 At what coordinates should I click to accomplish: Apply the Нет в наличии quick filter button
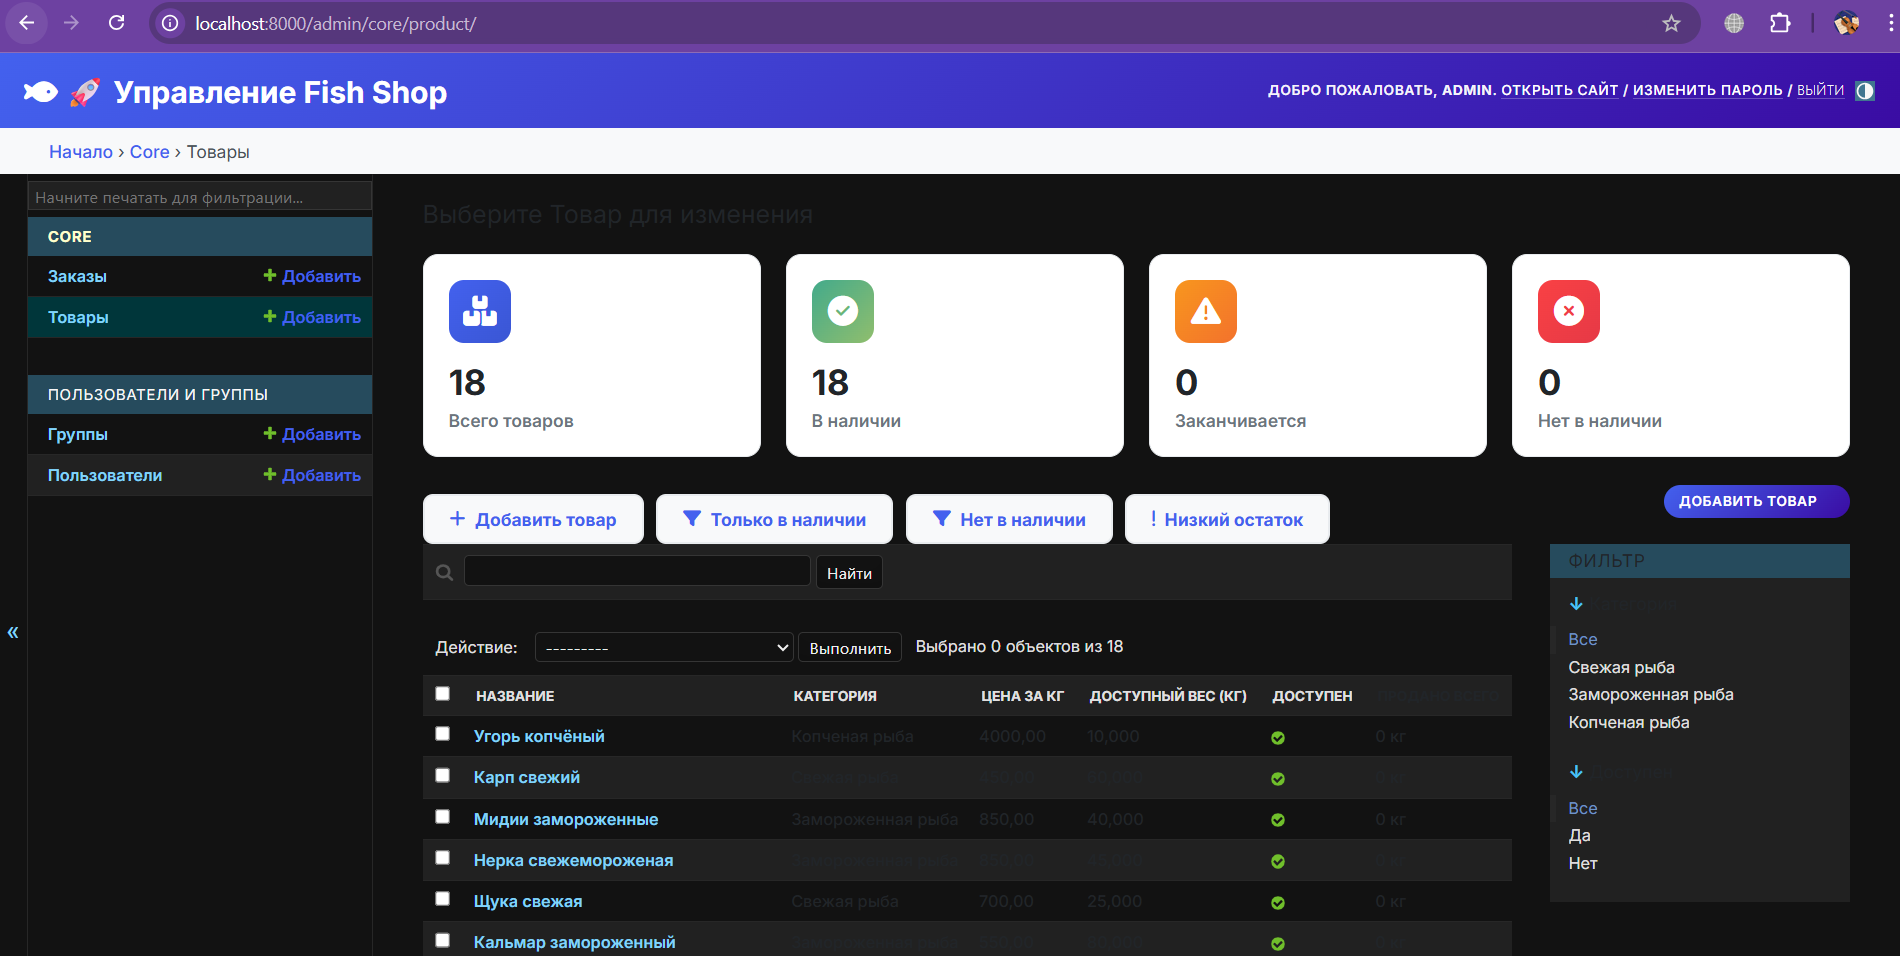point(1009,519)
